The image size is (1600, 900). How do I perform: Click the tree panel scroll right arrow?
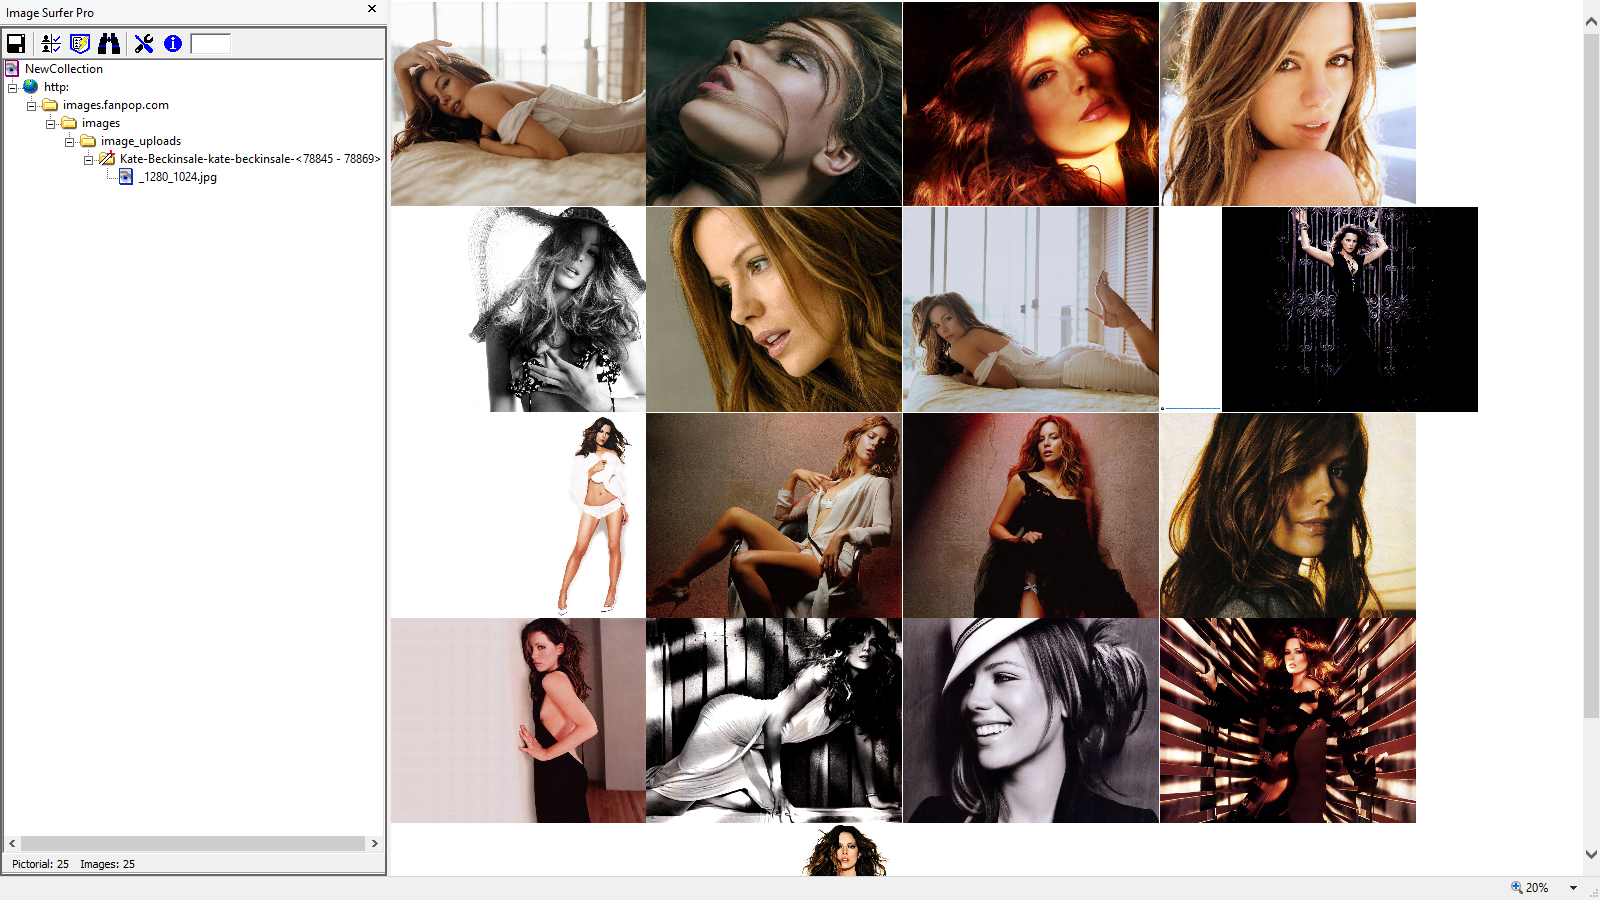pos(375,844)
